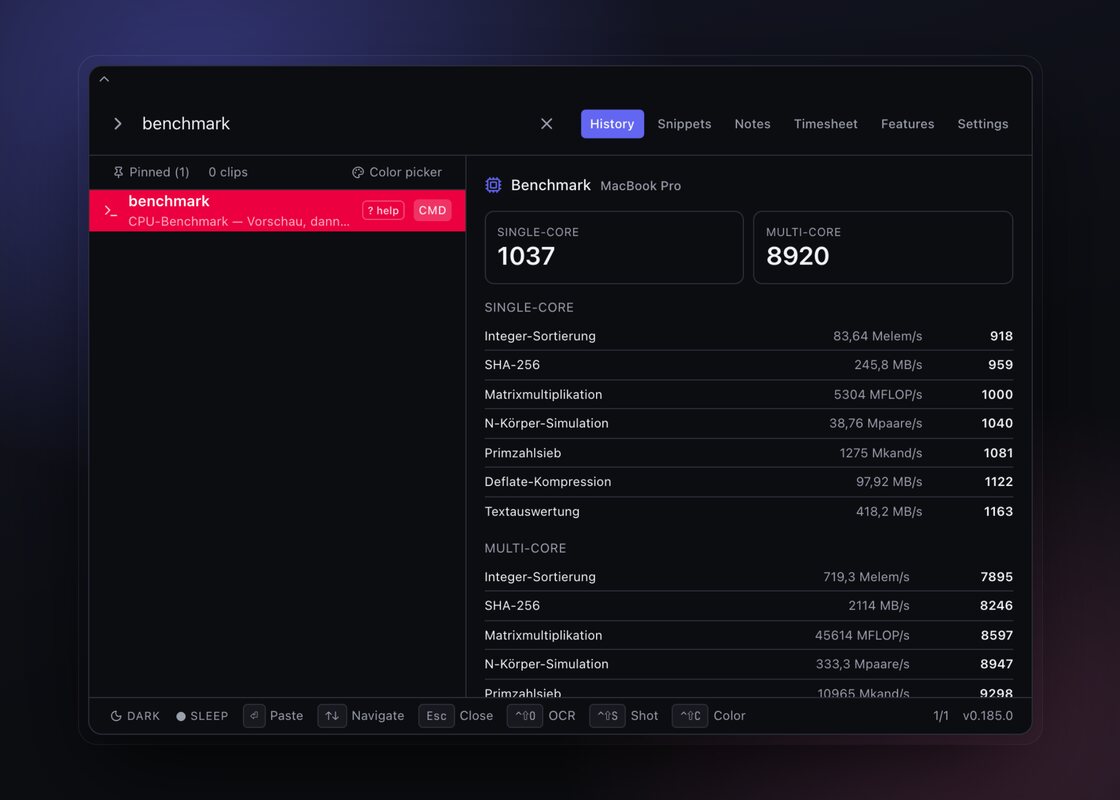Screen dimensions: 1120x800
Task: Open the Settings tab
Action: [983, 124]
